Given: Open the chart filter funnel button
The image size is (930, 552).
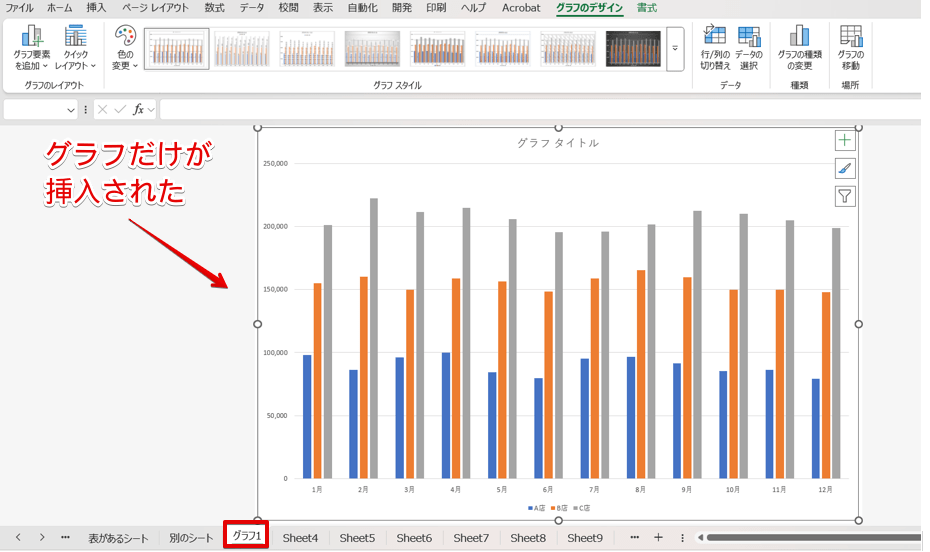Looking at the screenshot, I should tap(845, 196).
